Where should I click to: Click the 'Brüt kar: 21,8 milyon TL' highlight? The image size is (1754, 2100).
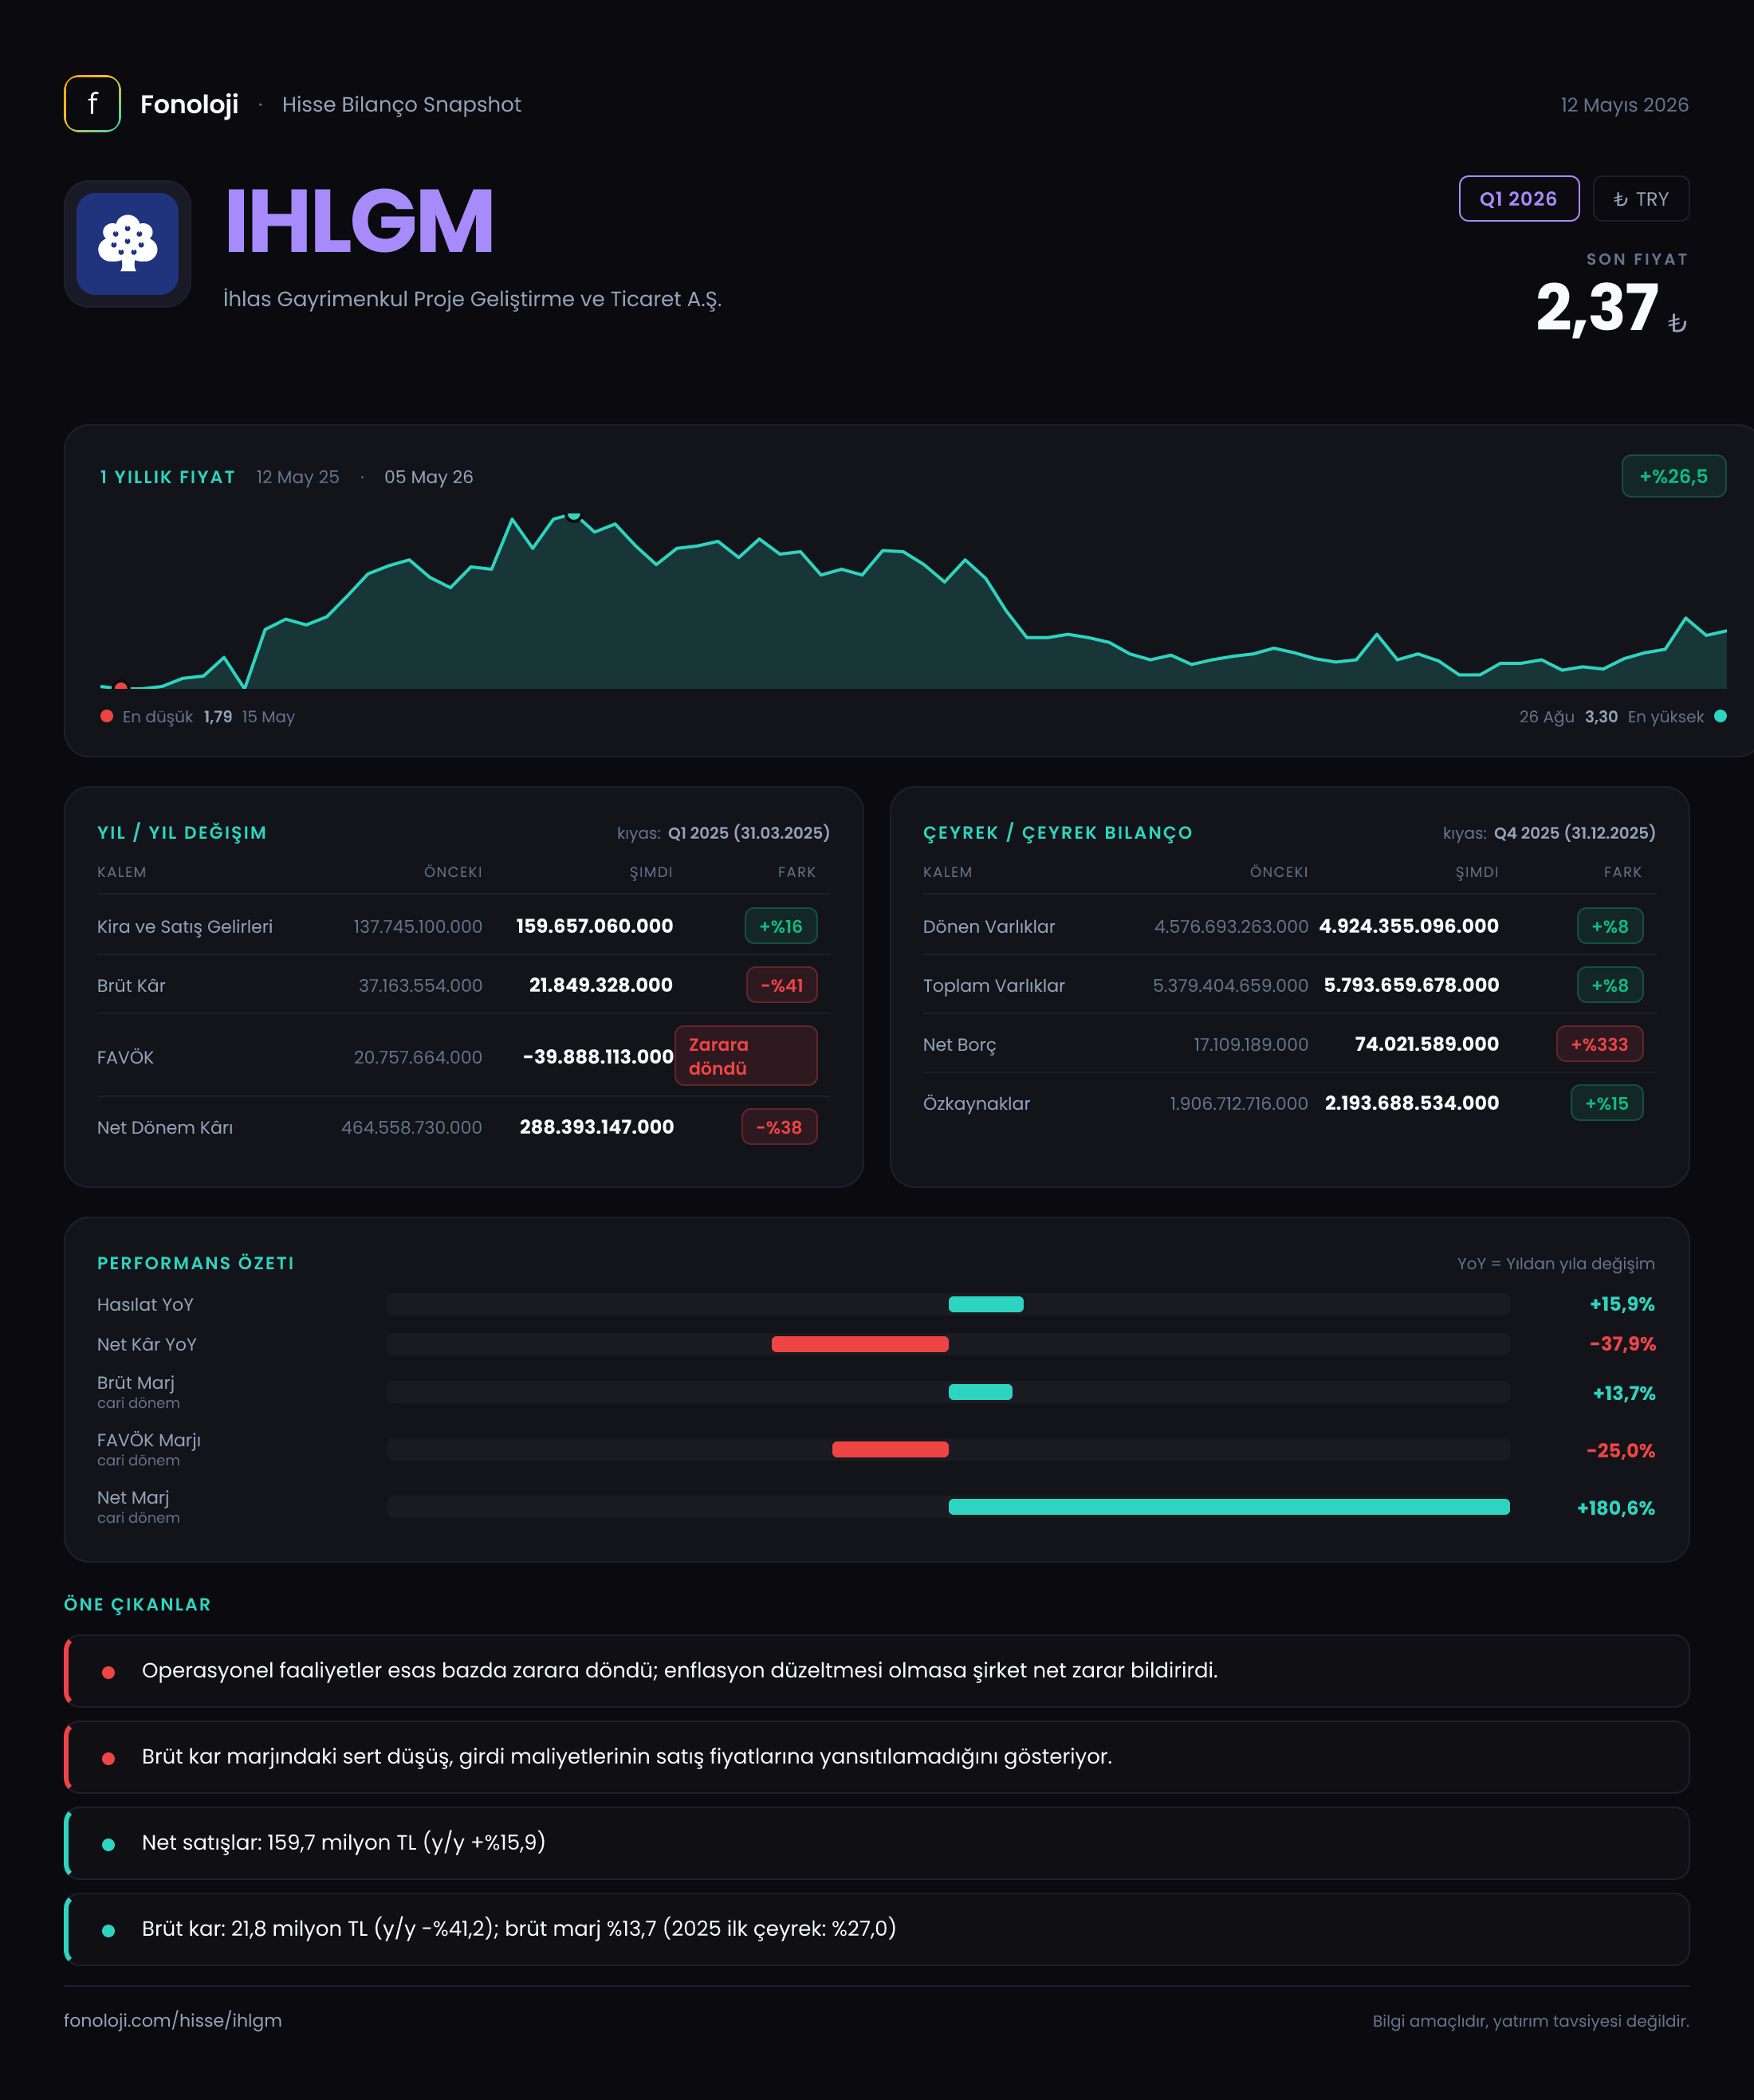tap(877, 1929)
